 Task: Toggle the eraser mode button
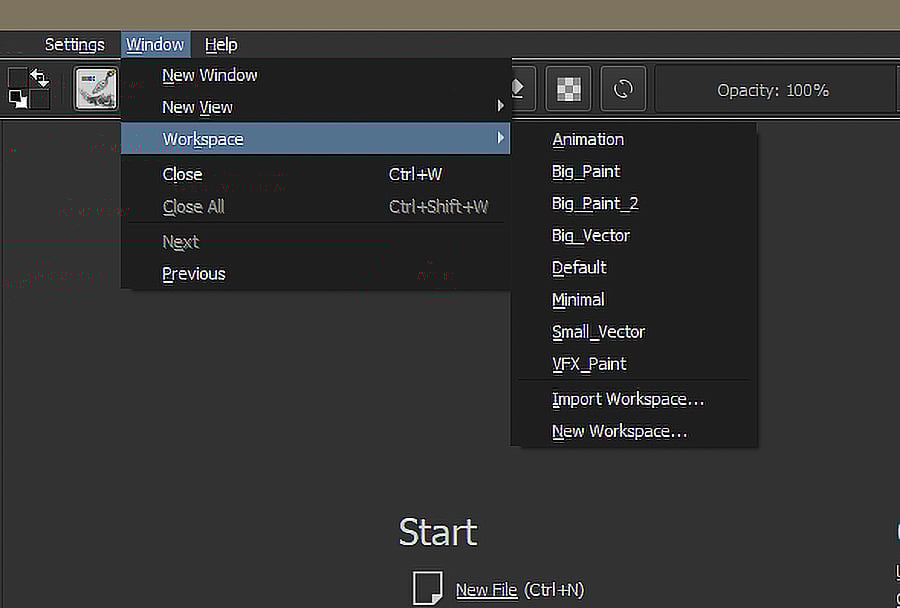(522, 89)
